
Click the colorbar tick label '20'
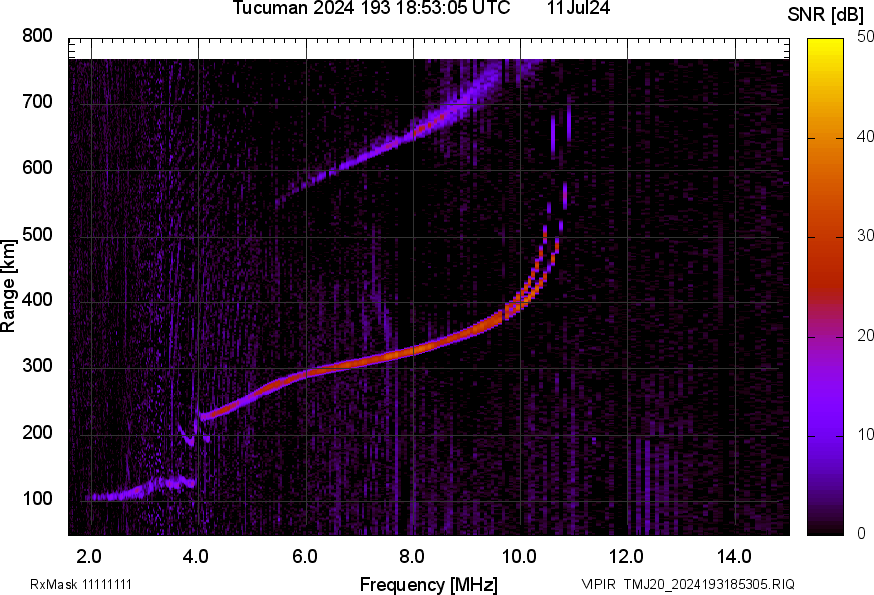tap(865, 335)
